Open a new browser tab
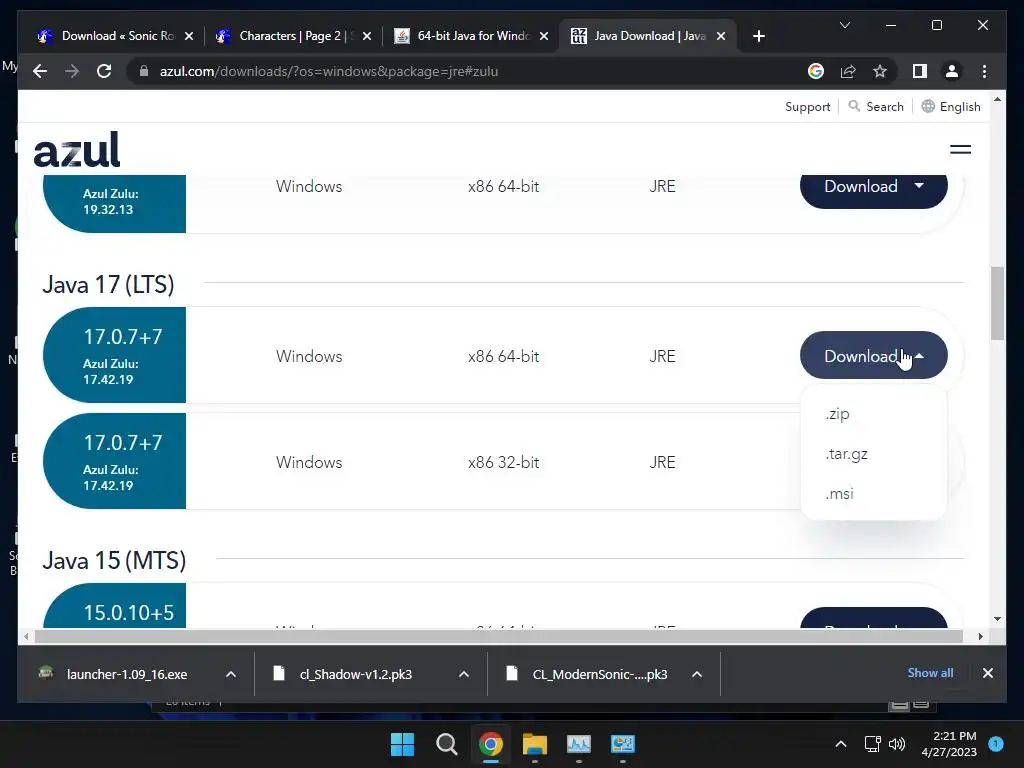Viewport: 1024px width, 768px height. tap(758, 36)
